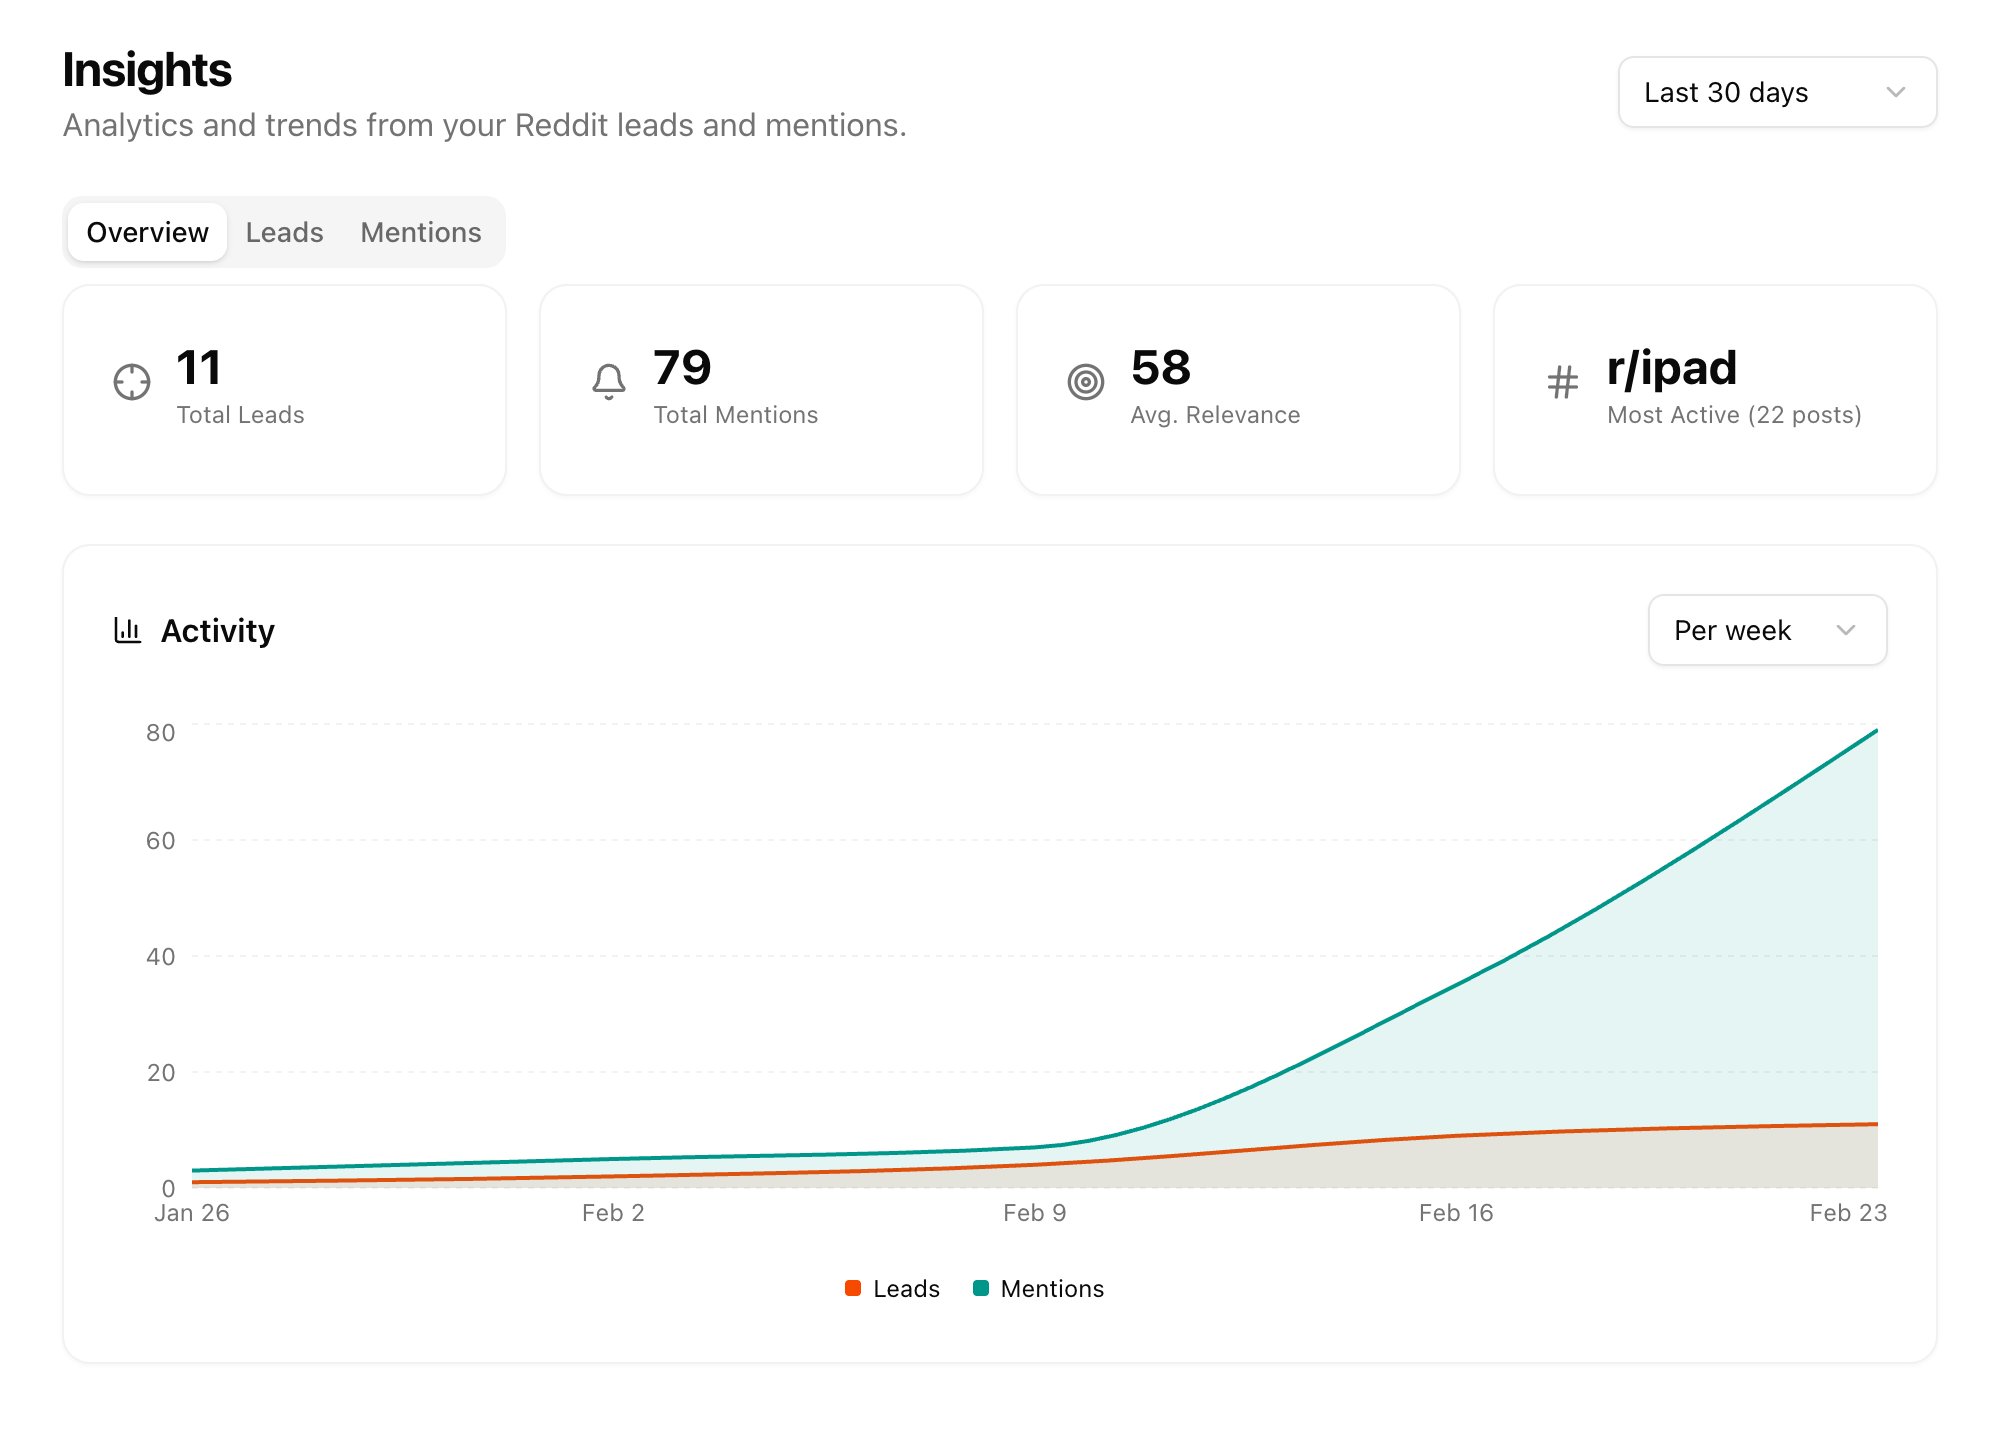This screenshot has height=1444, width=1994.
Task: Click the hashtag icon next to r/ipad
Action: [1561, 382]
